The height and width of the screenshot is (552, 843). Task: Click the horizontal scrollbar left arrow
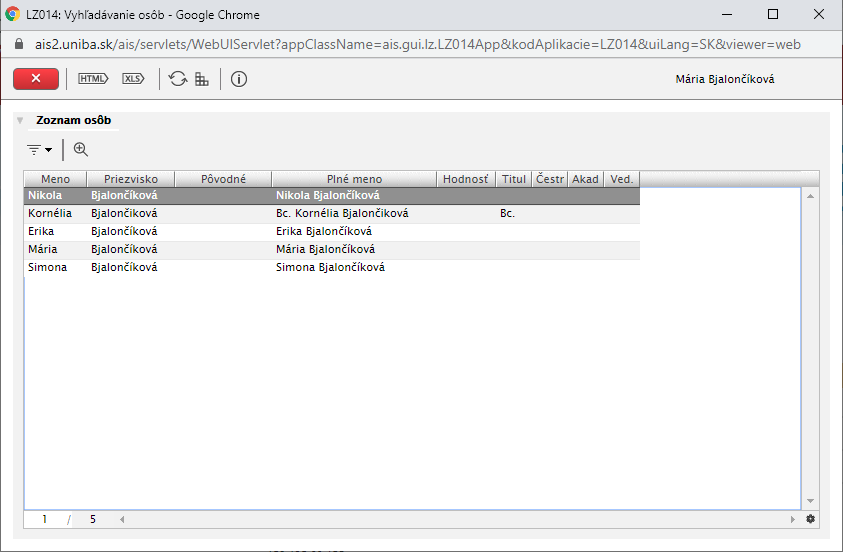tap(122, 519)
